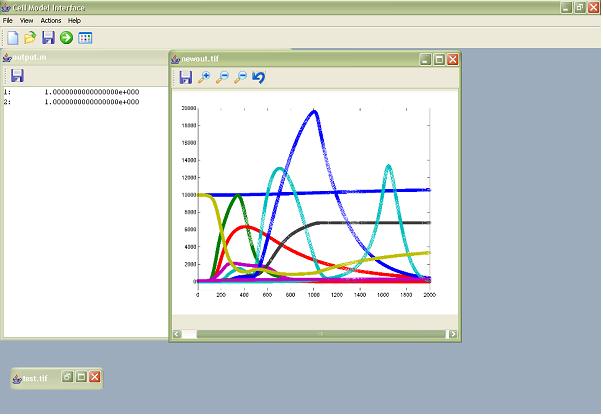Open the Help menu
Screen dimensions: 603x416
74,20
